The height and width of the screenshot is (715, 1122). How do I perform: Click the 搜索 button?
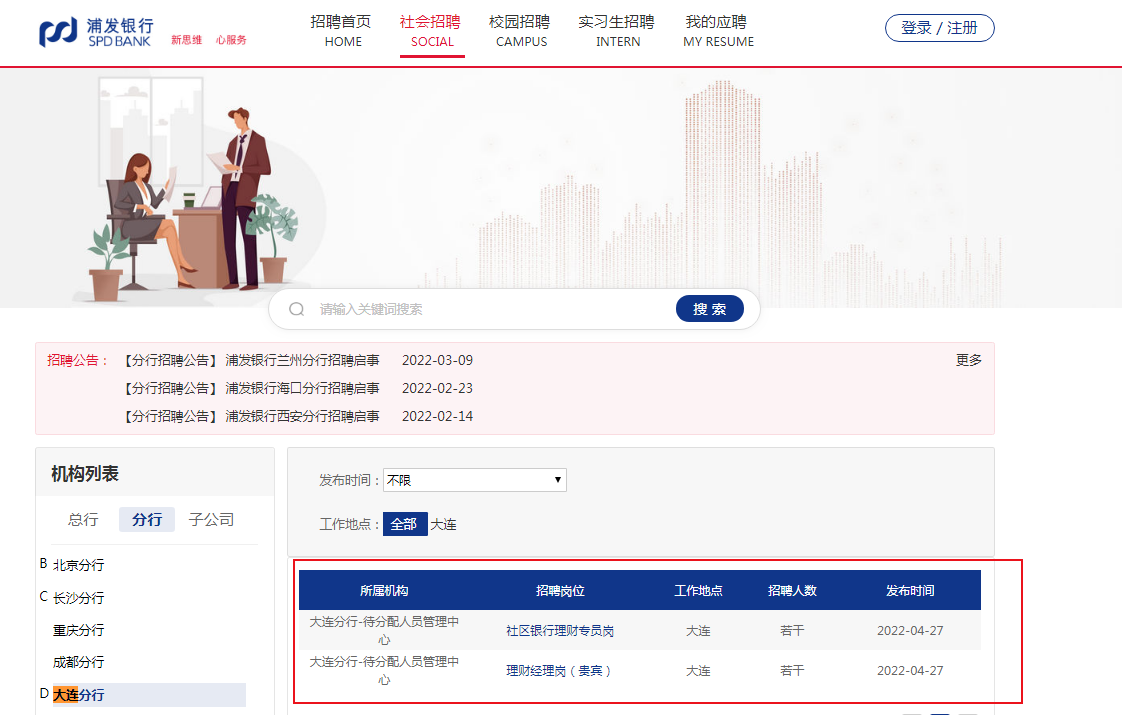point(710,308)
